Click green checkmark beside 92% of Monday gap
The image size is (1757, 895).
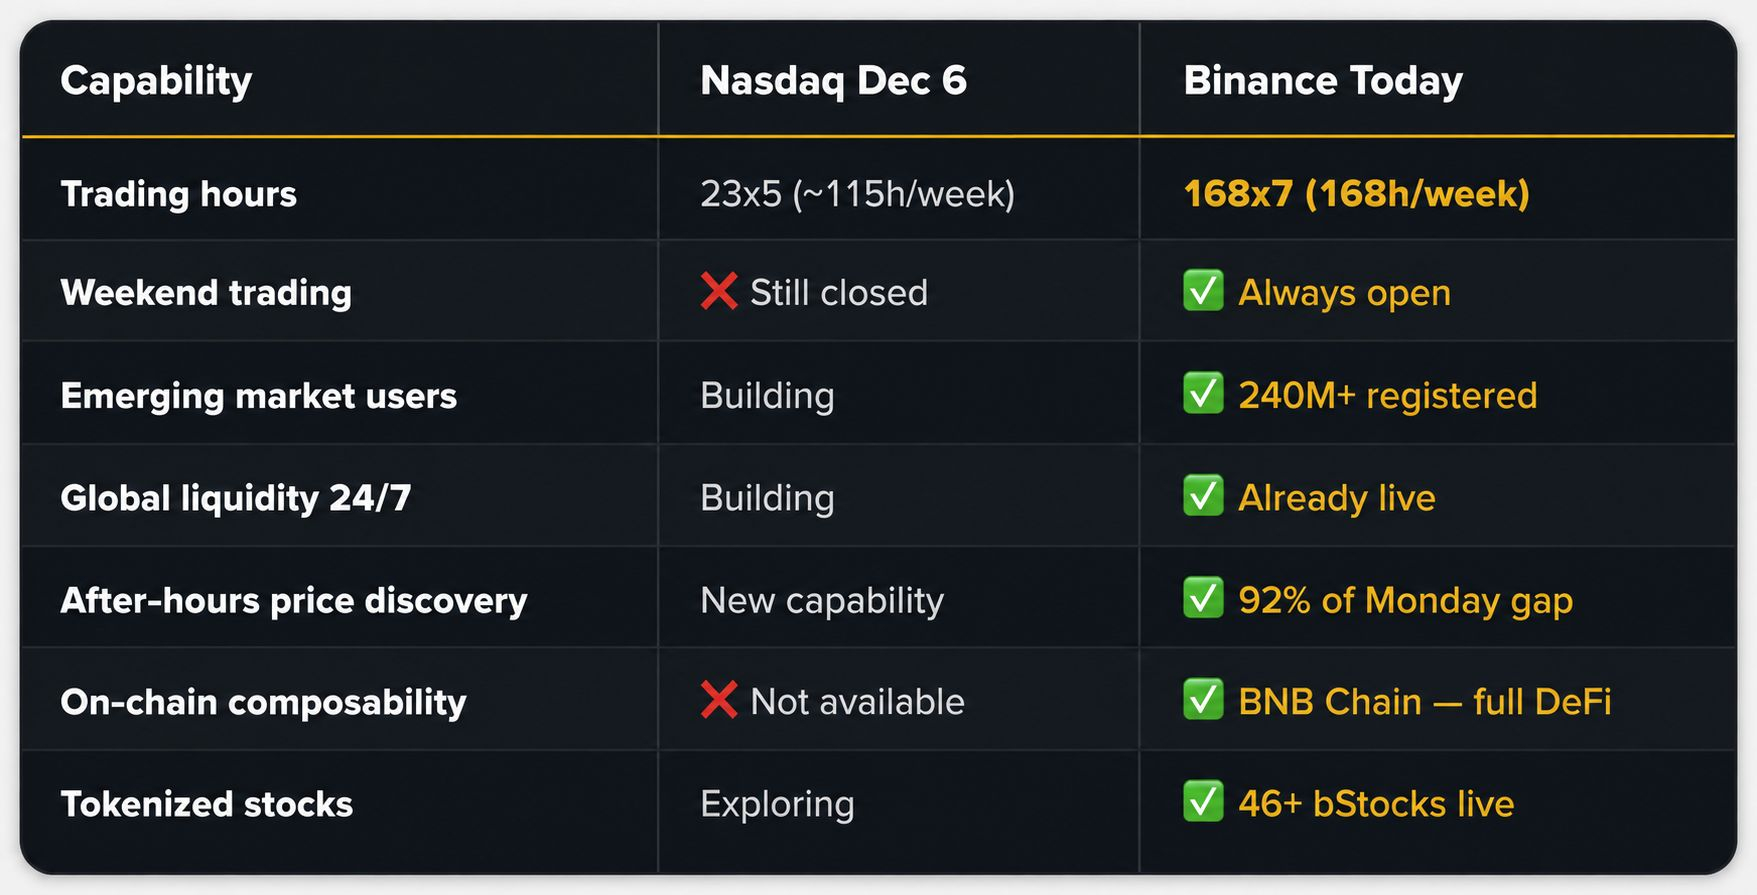[x=1203, y=598]
